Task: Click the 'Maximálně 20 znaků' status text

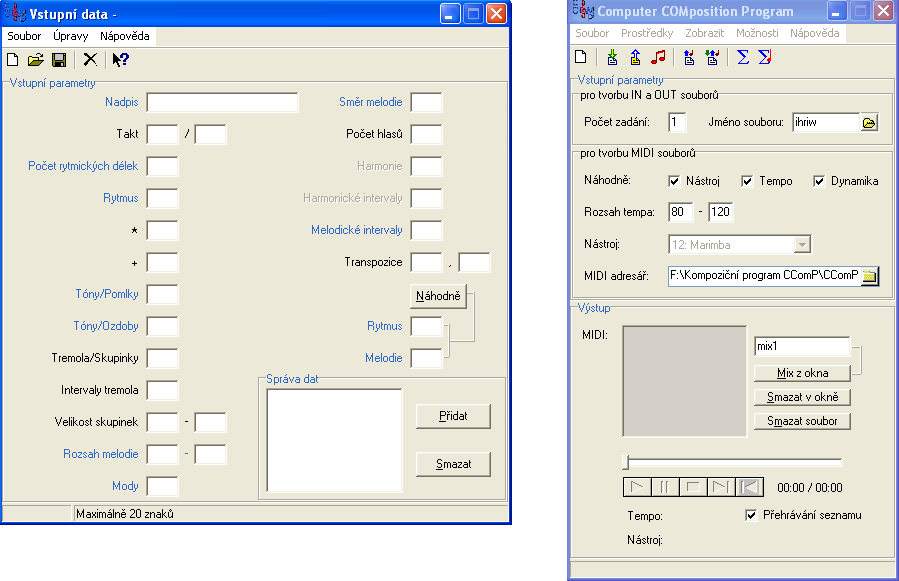Action: click(x=125, y=514)
